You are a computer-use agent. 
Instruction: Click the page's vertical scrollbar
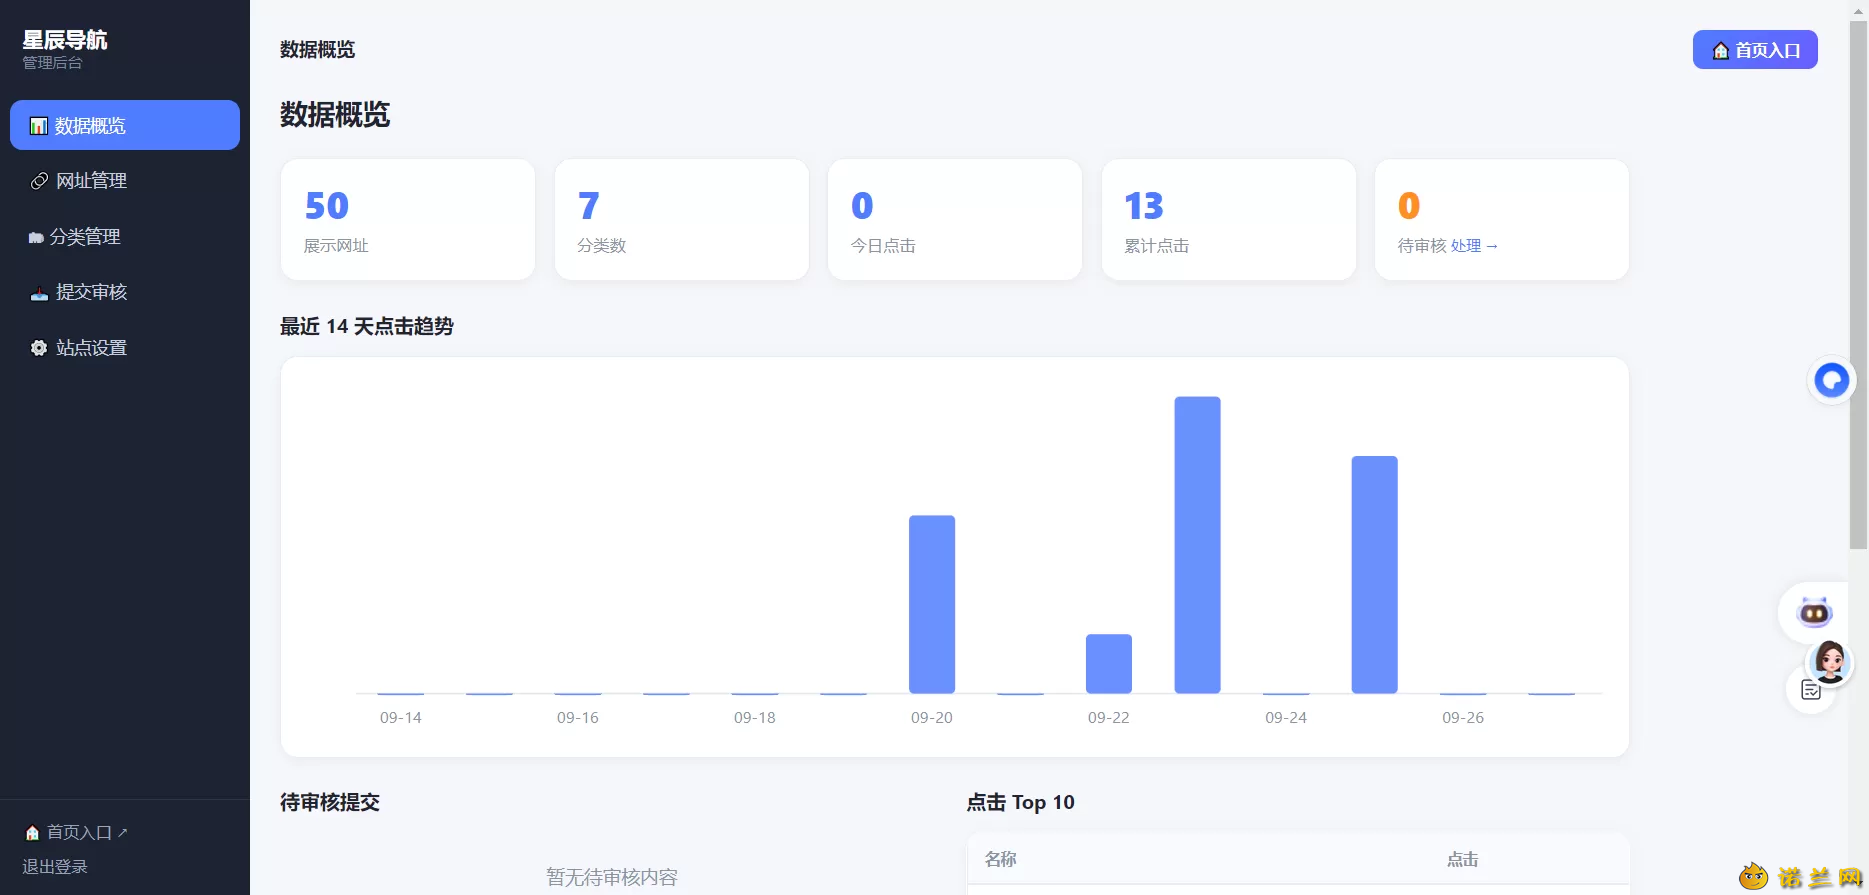click(1858, 285)
